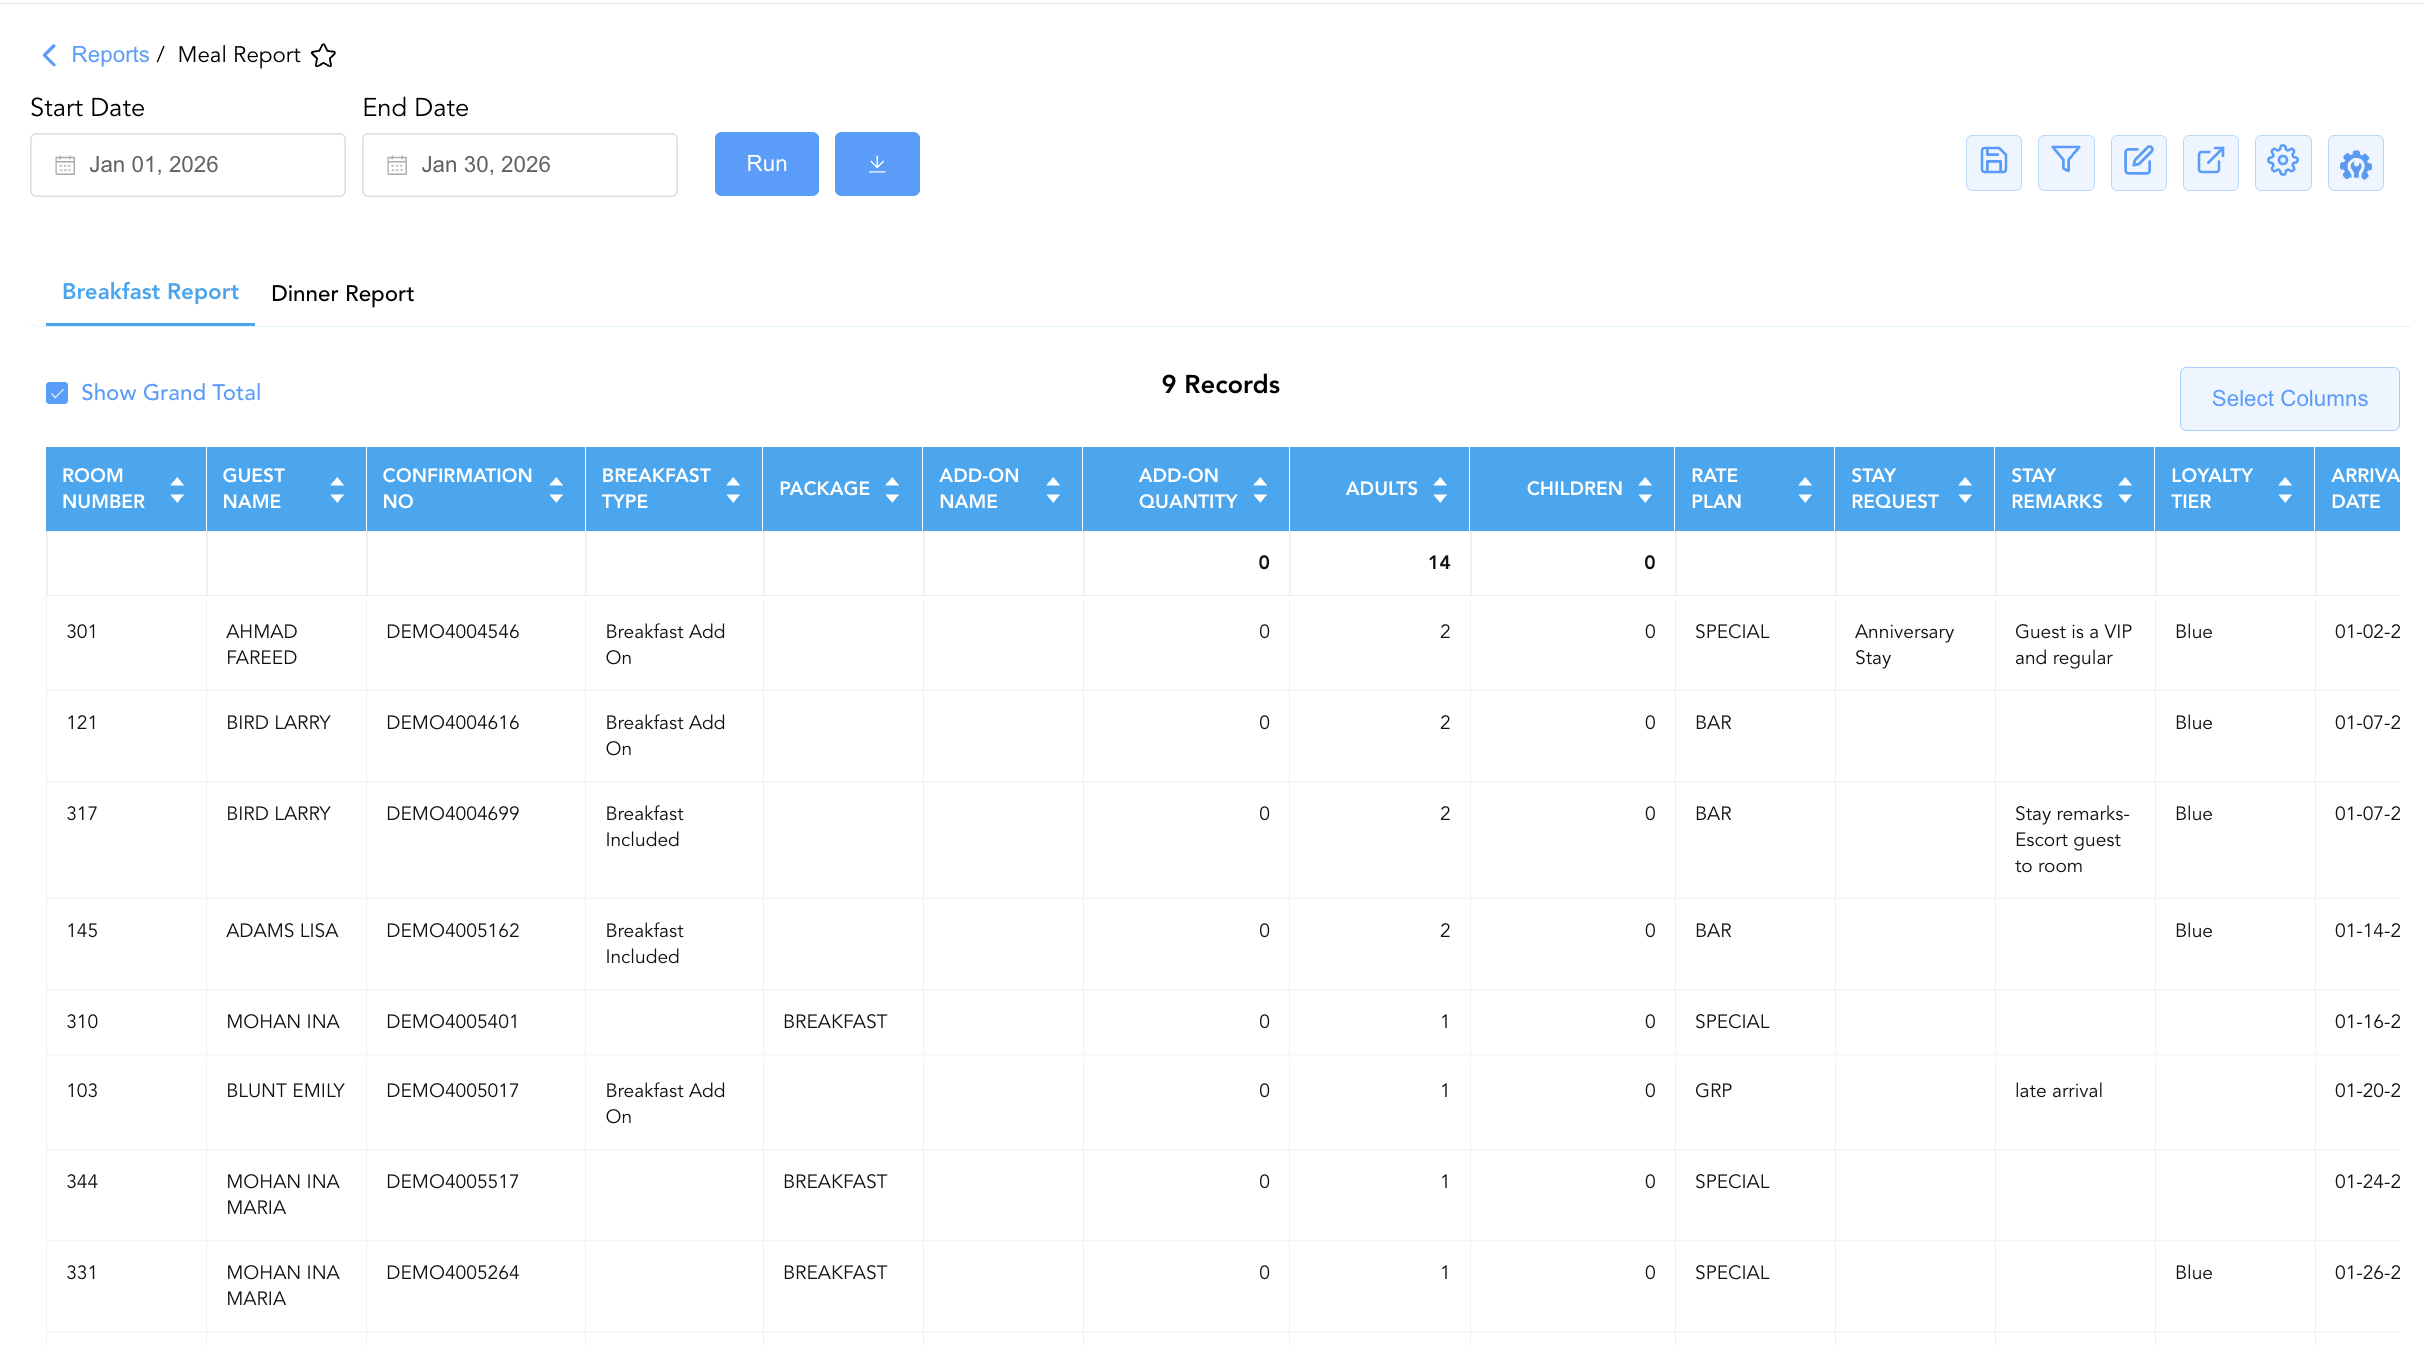
Task: Click confirmation number DEMO4005264
Action: tap(453, 1273)
